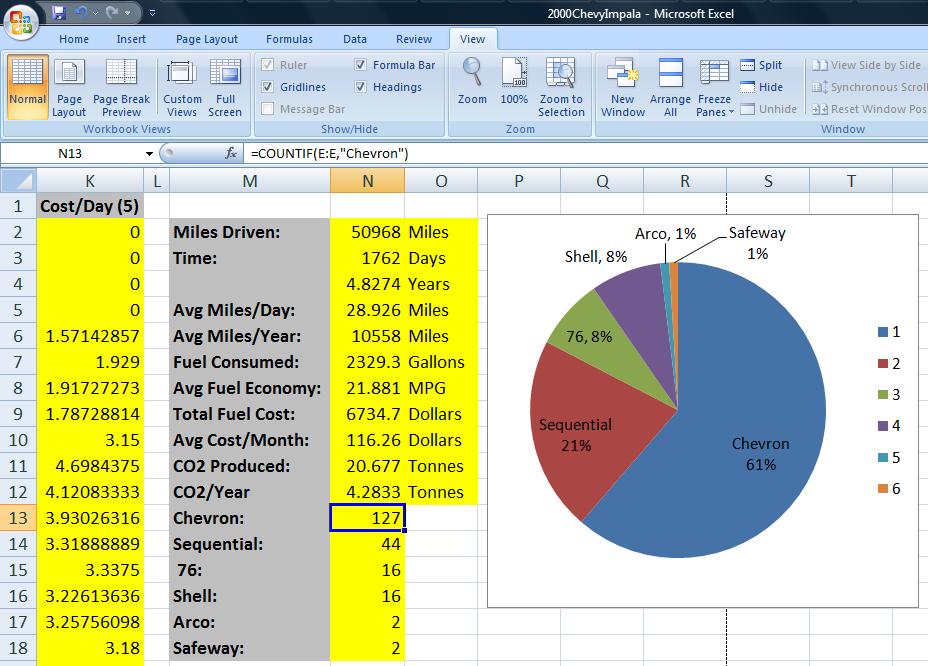928x666 pixels.
Task: Click the Unhide window command
Action: point(769,109)
